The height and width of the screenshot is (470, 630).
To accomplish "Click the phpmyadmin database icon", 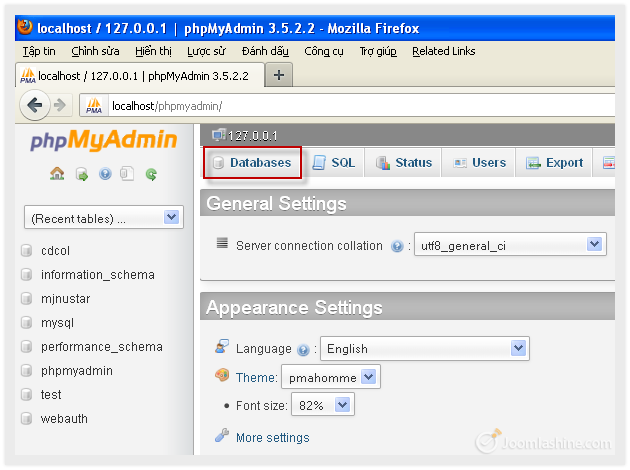I will tap(27, 370).
